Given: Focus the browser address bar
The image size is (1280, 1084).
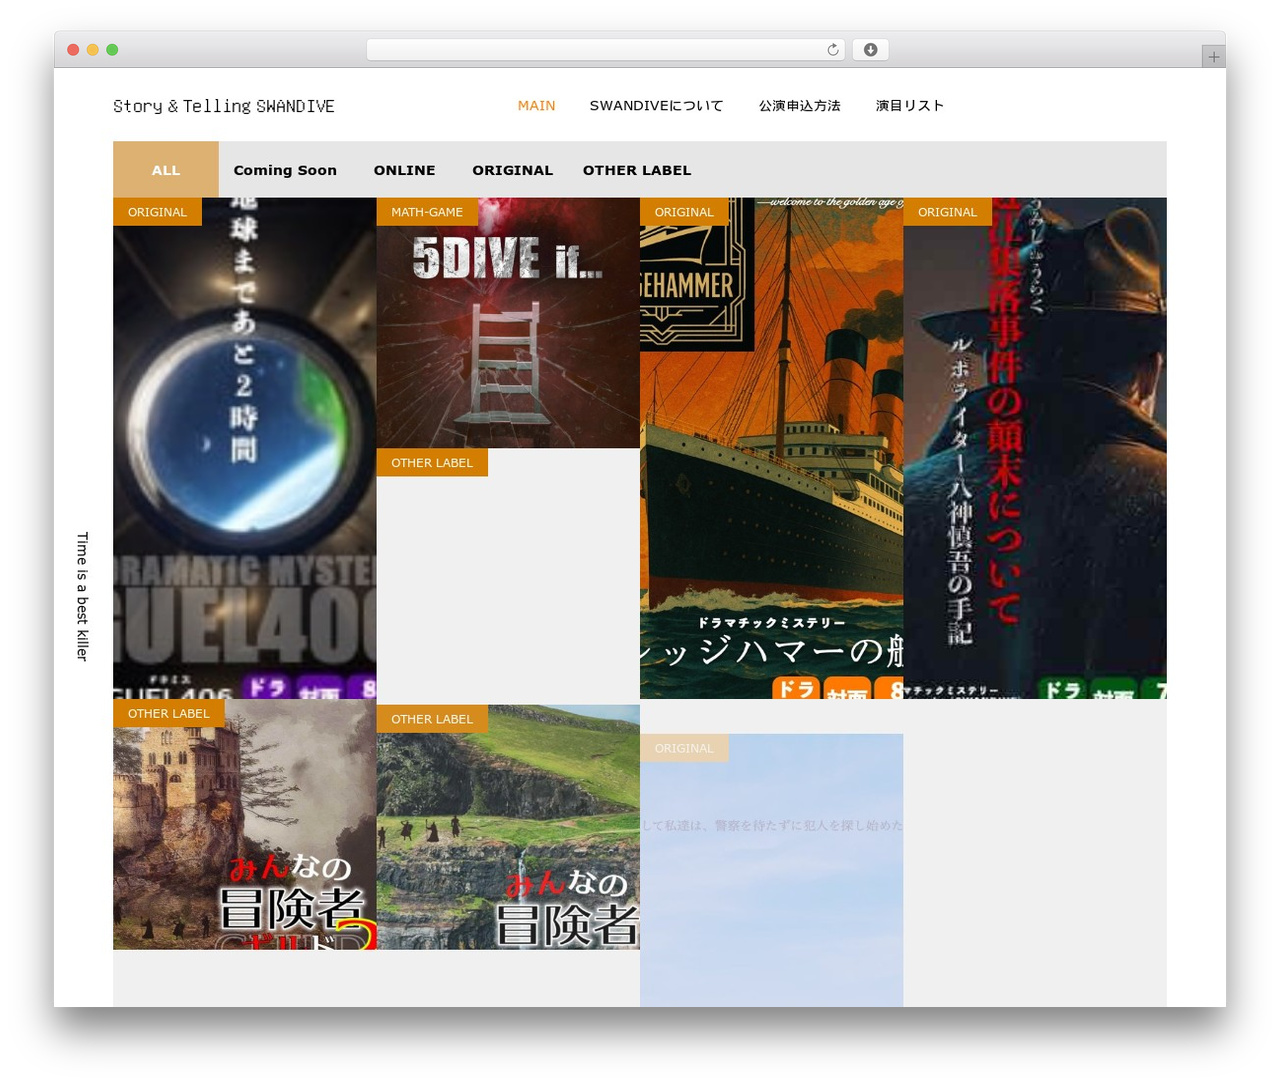Looking at the screenshot, I should 605,49.
